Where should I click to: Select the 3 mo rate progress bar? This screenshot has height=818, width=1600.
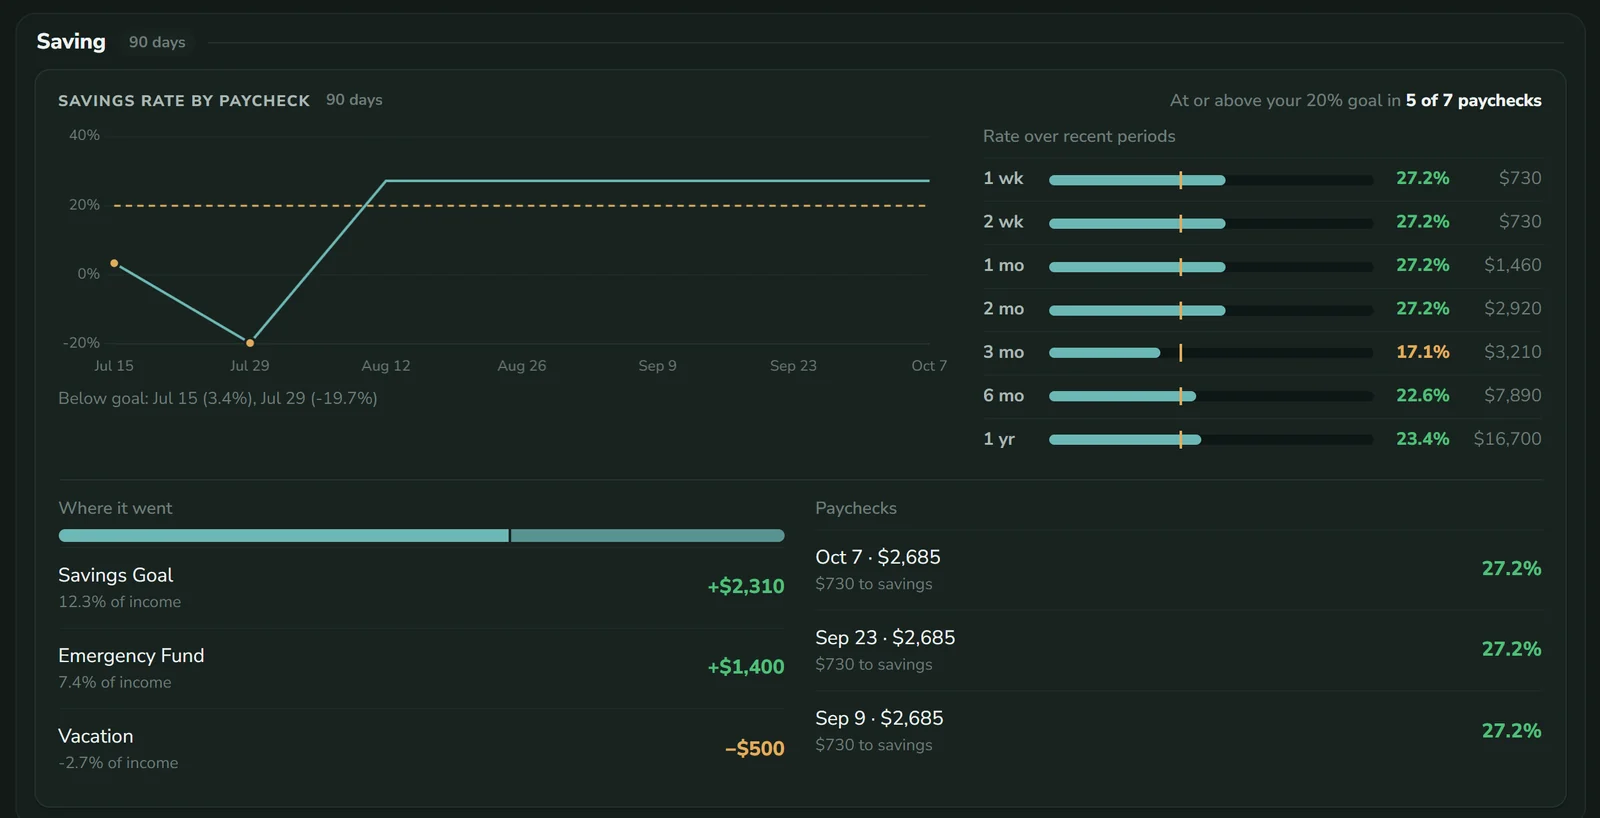pos(1211,352)
